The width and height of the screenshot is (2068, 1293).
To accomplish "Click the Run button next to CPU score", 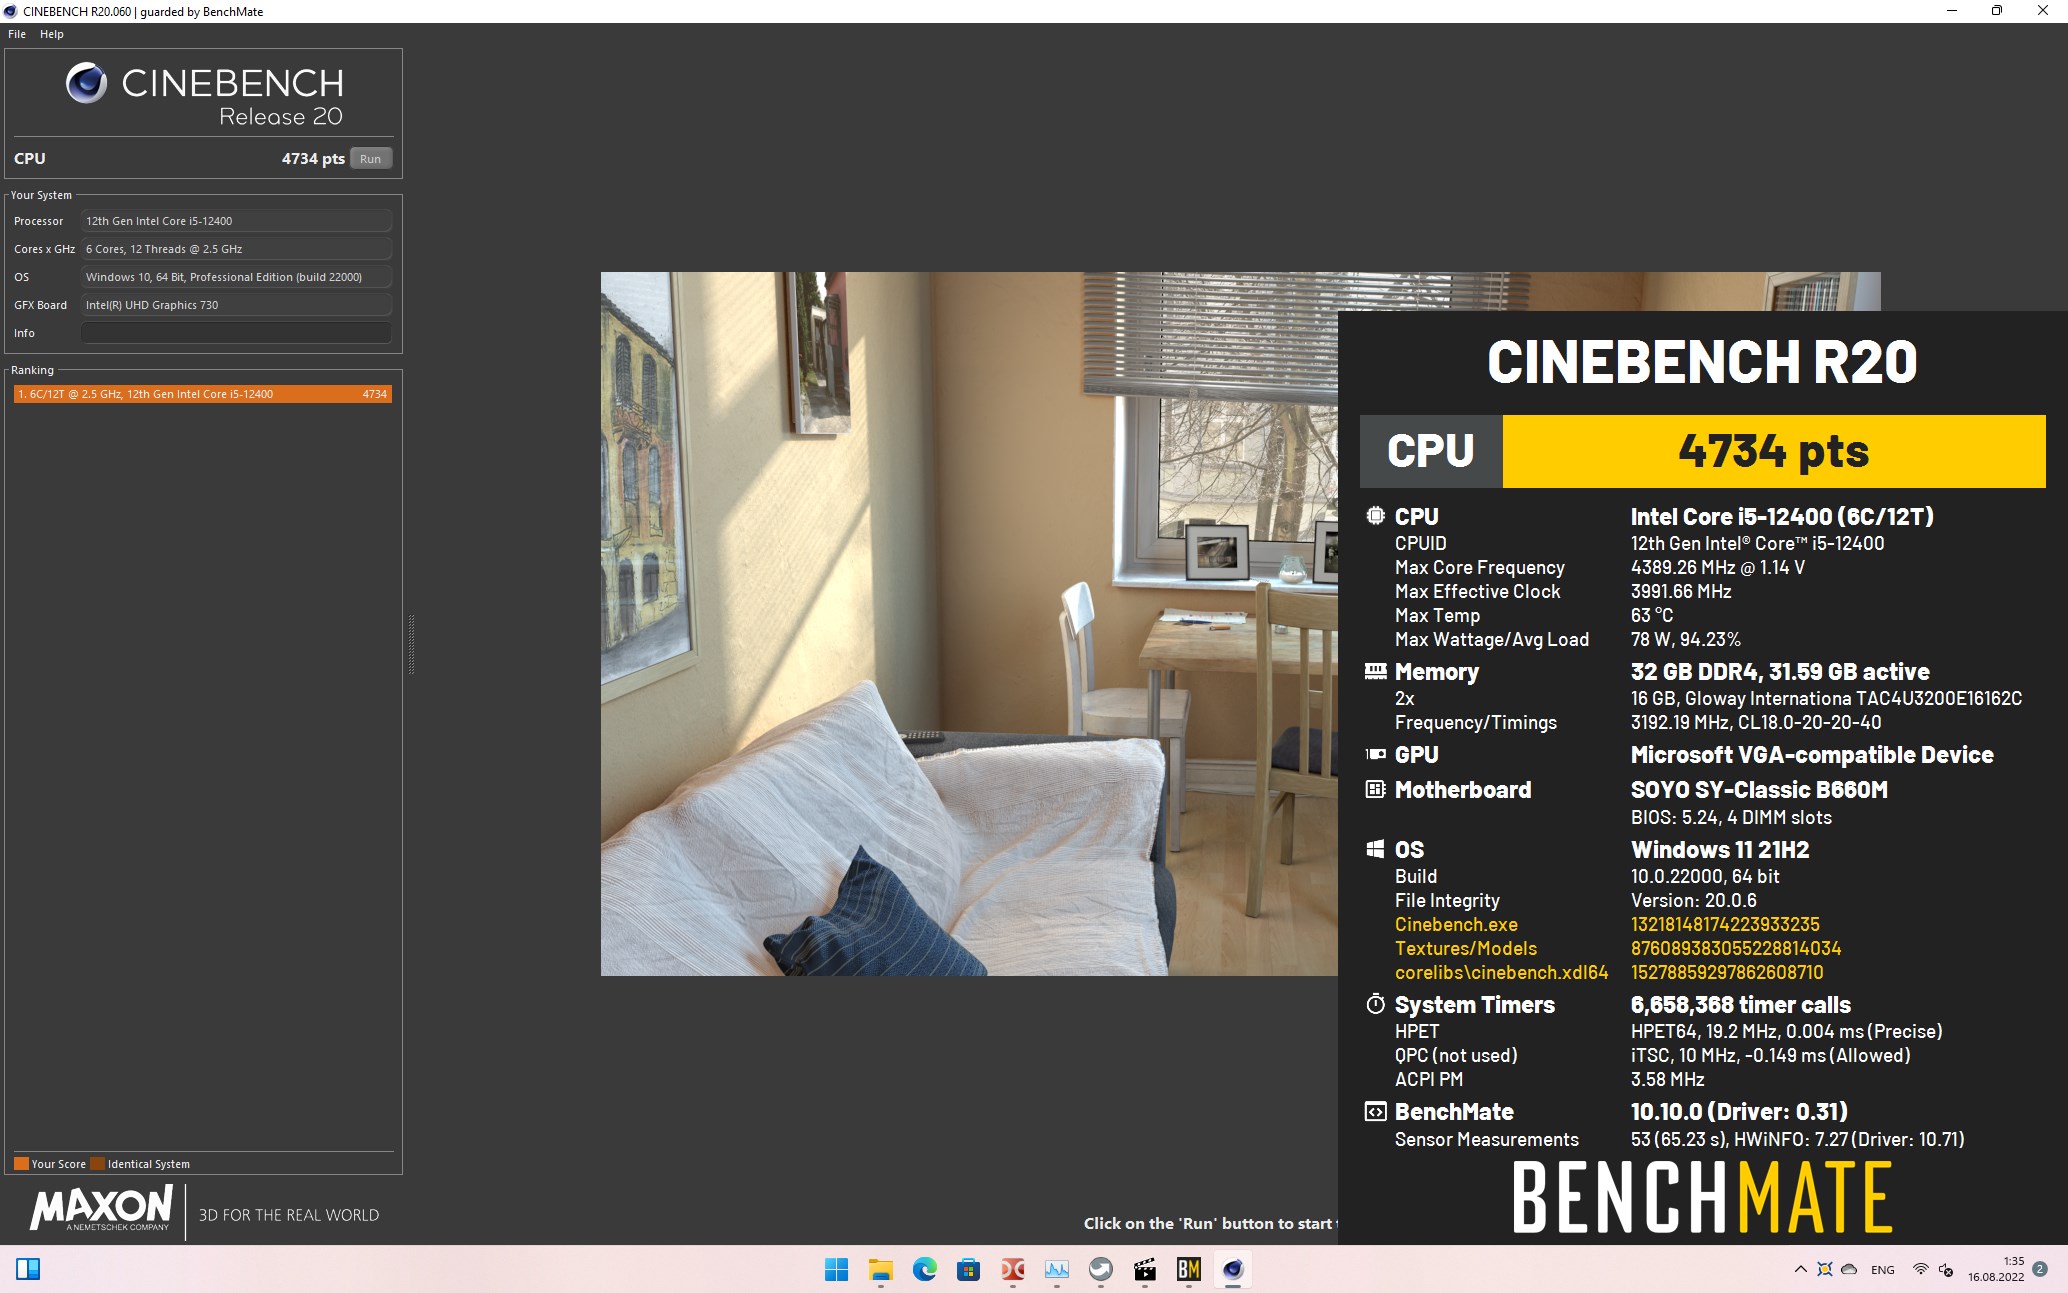I will tap(370, 159).
